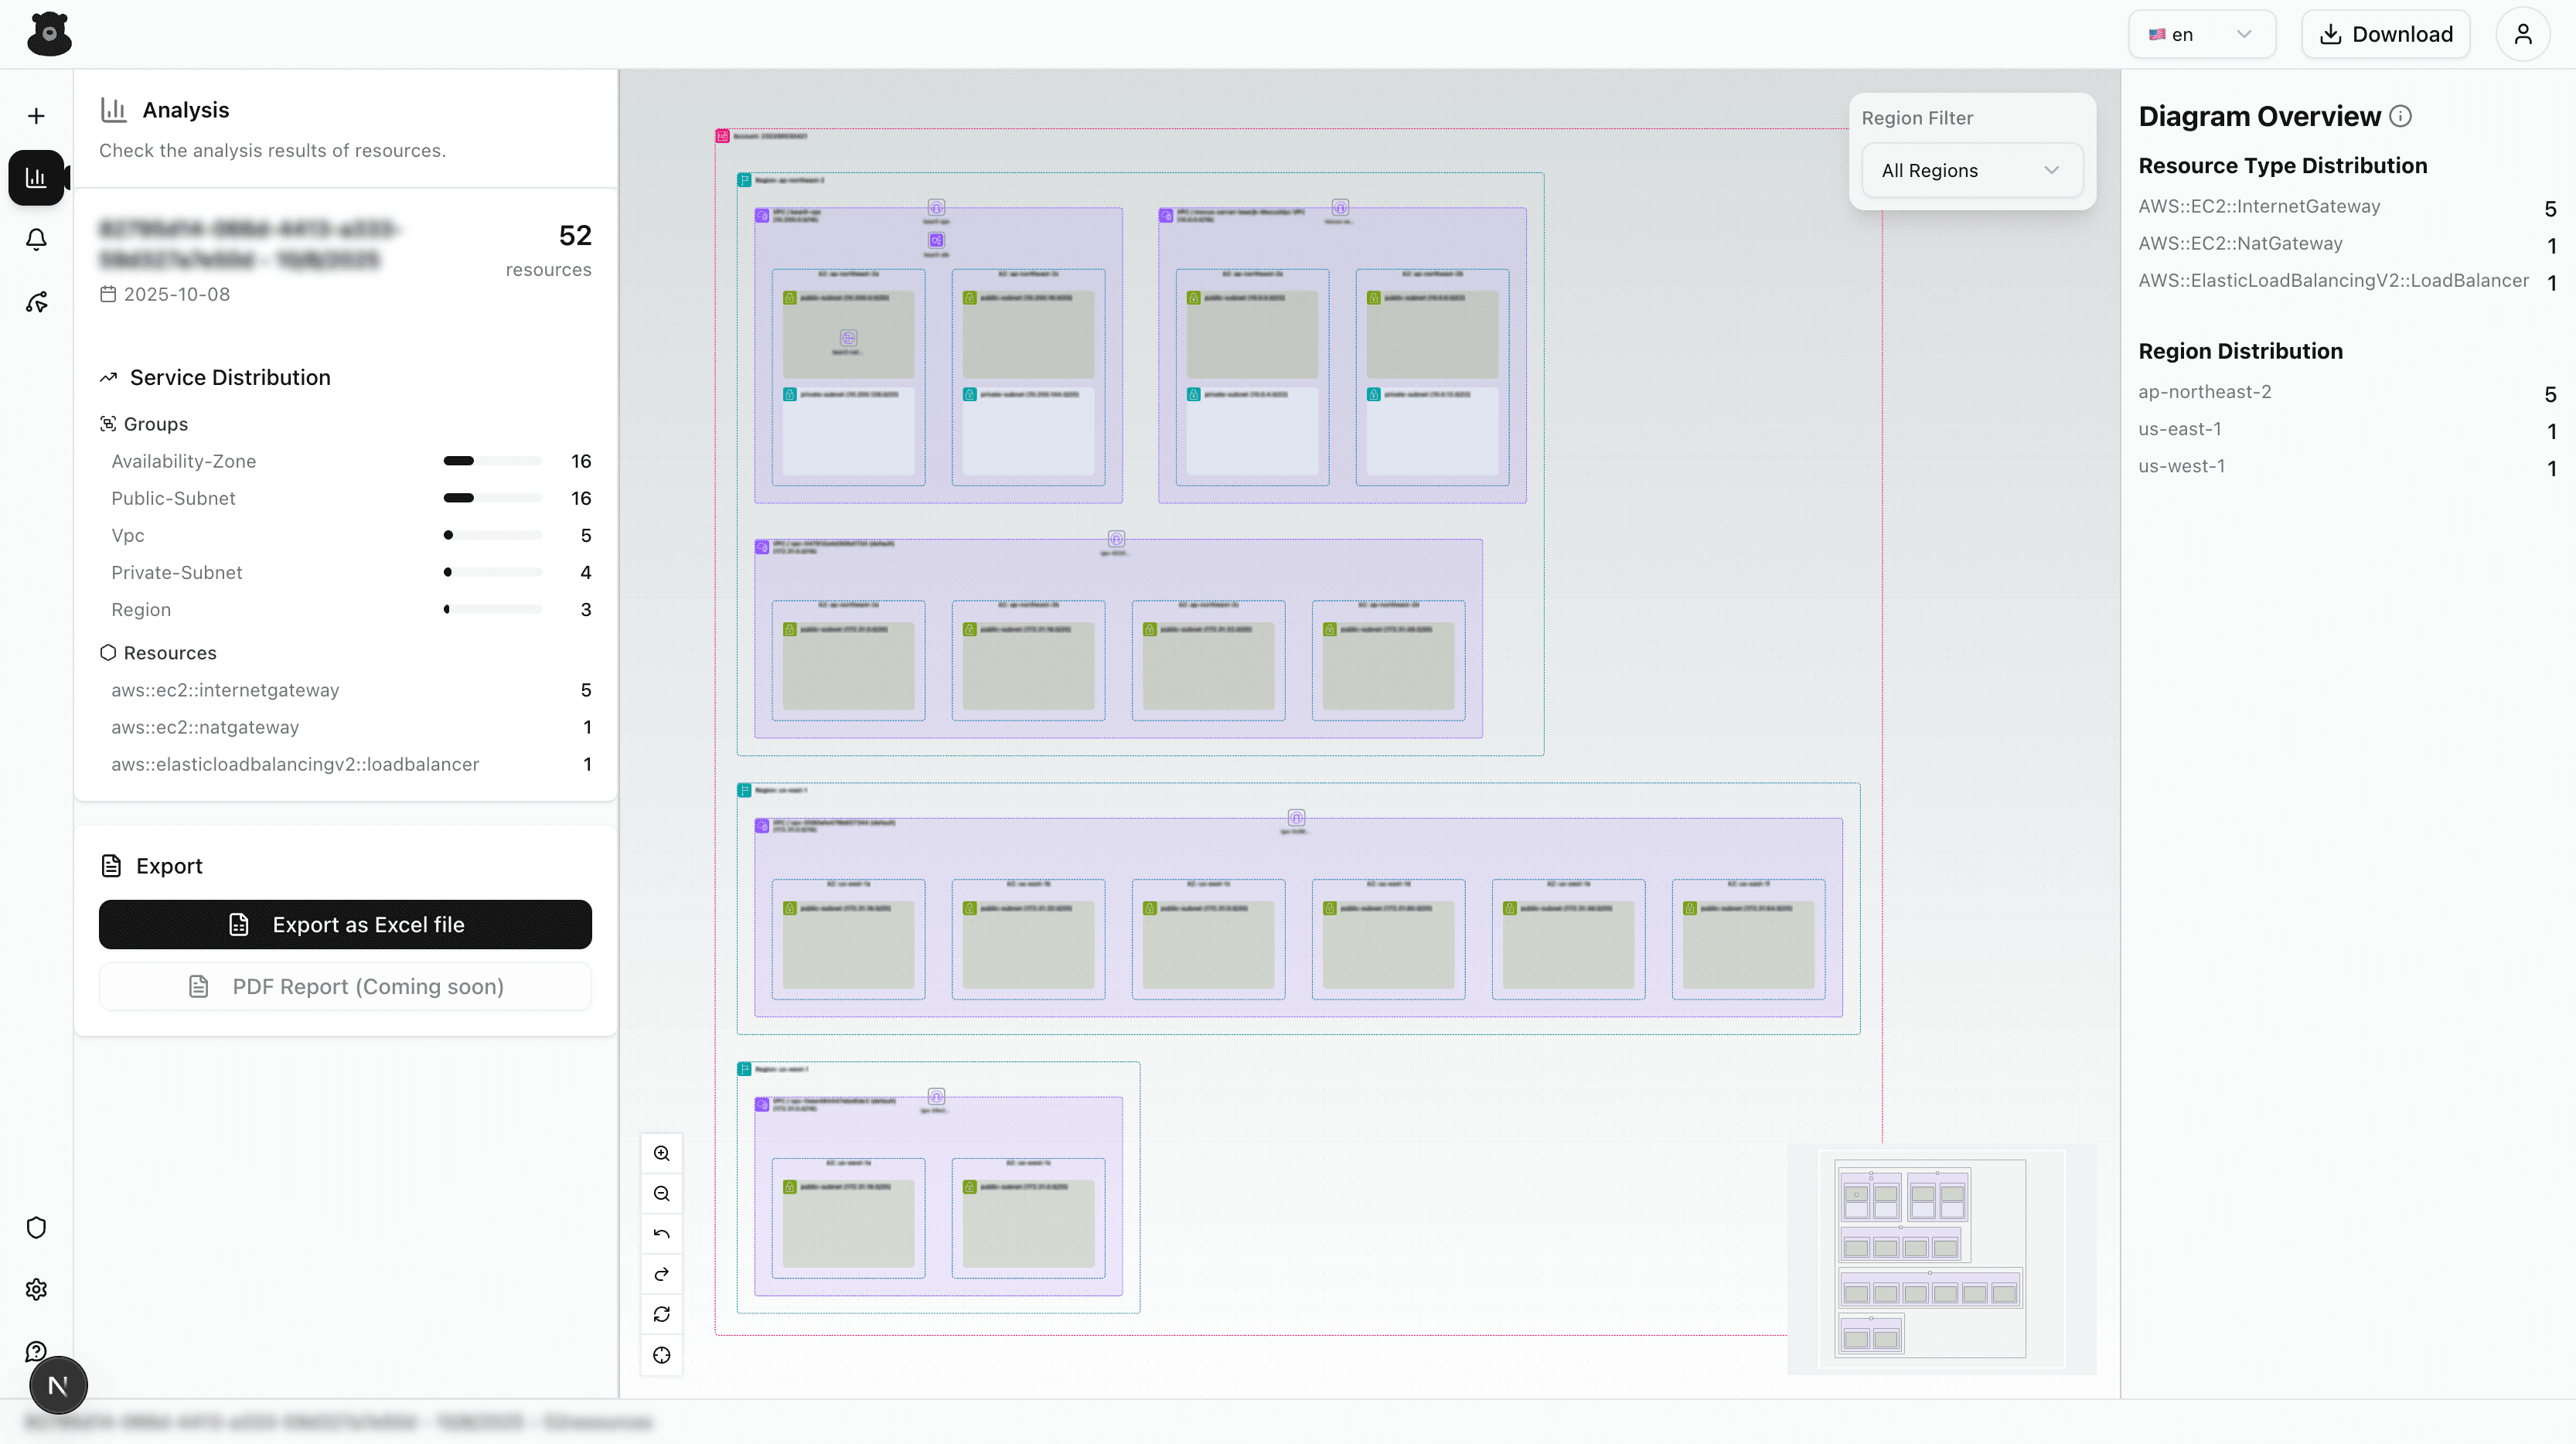Click the zoom in icon on canvas toolbar
The height and width of the screenshot is (1444, 2576).
pos(661,1153)
